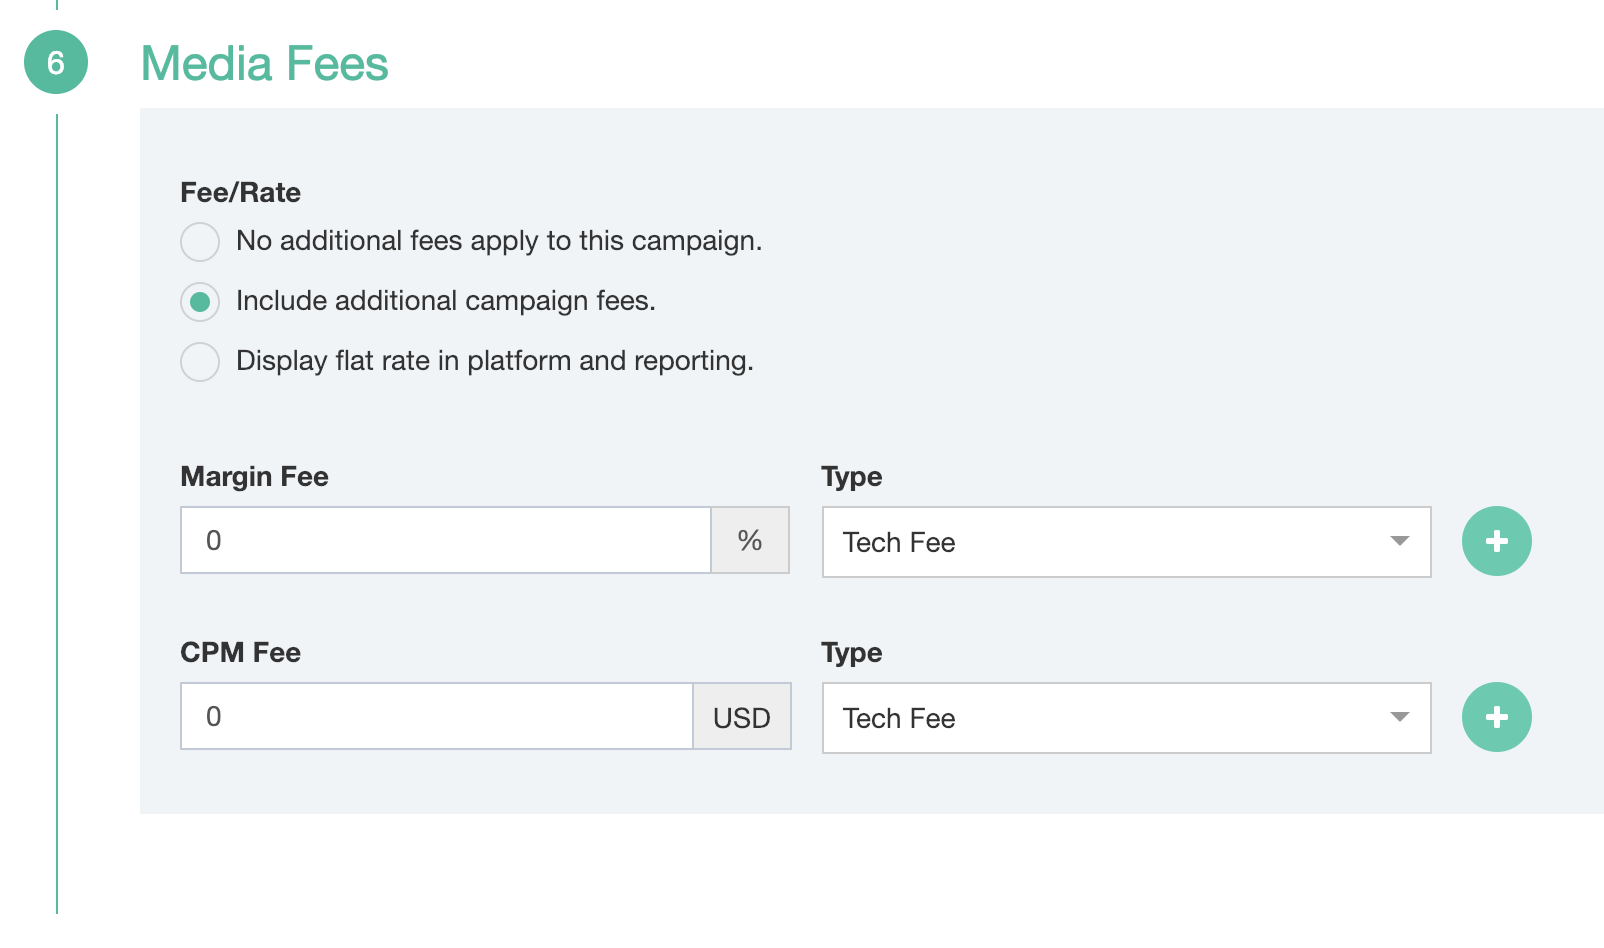Viewport: 1604px width, 948px height.
Task: Click "No additional fees apply to this campaign." text
Action: click(x=498, y=241)
